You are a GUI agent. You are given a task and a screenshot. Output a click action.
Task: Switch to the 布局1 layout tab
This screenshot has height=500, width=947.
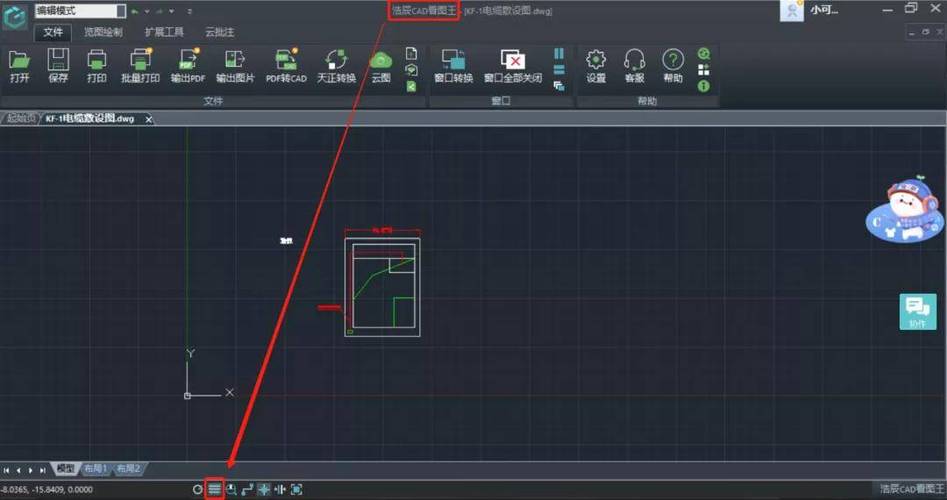(x=97, y=469)
